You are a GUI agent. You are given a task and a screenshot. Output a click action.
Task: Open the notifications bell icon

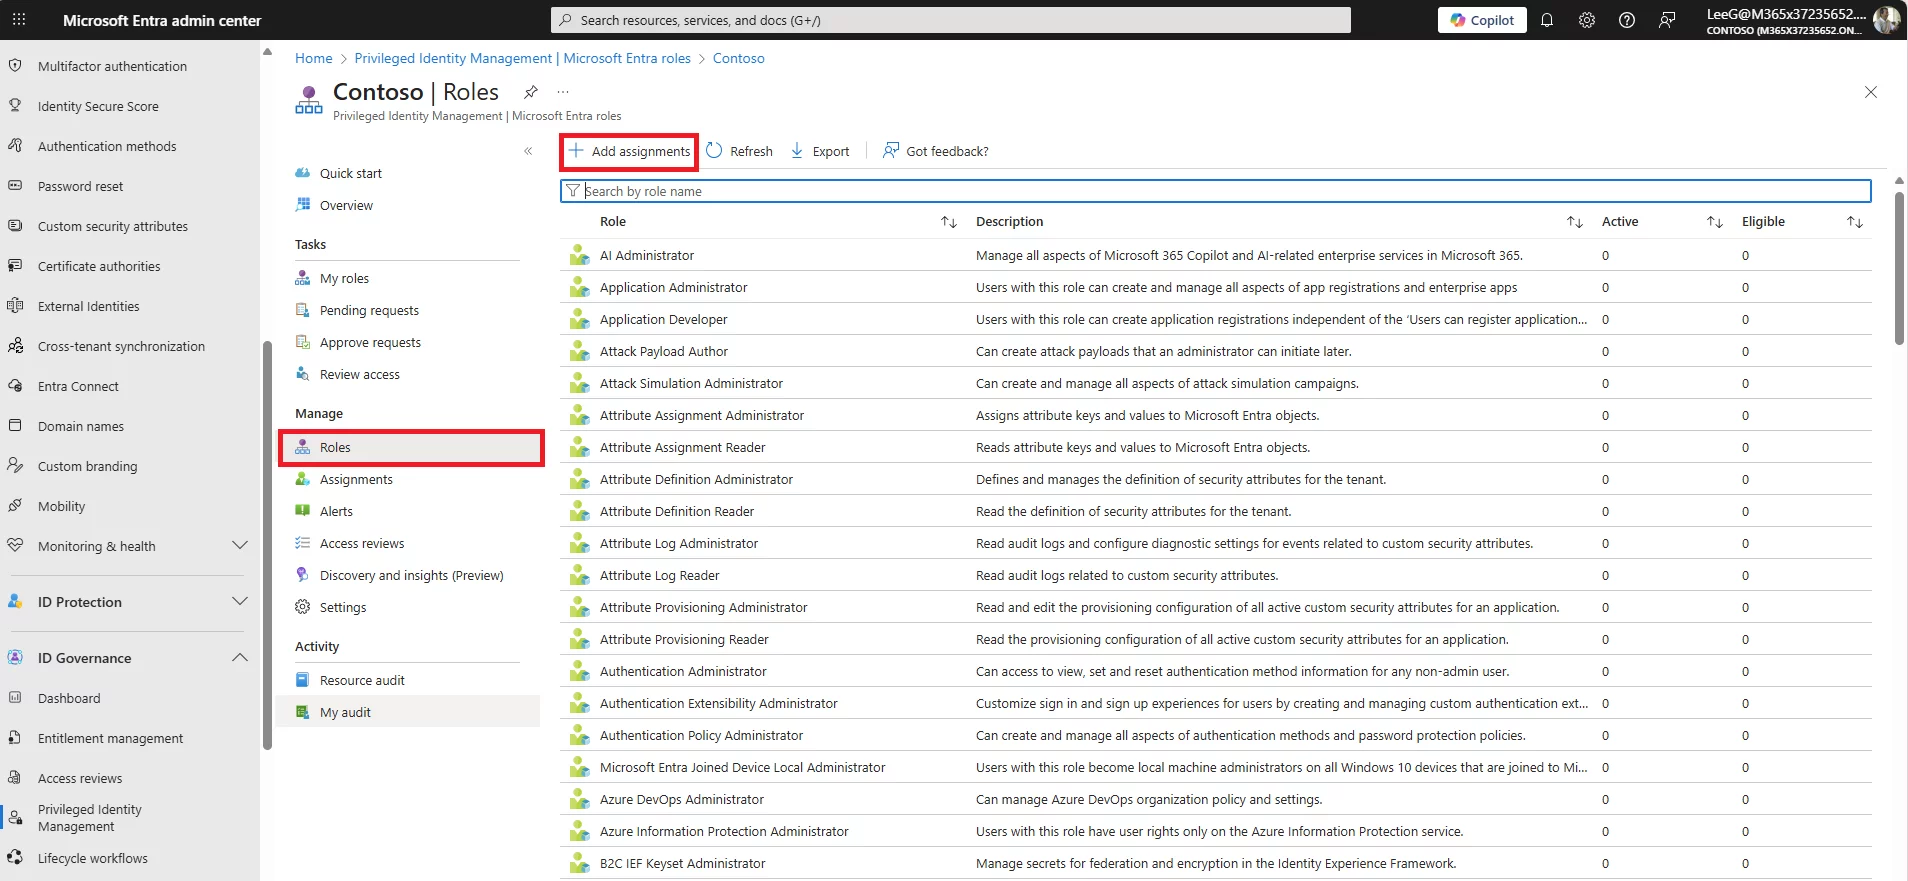pos(1547,20)
